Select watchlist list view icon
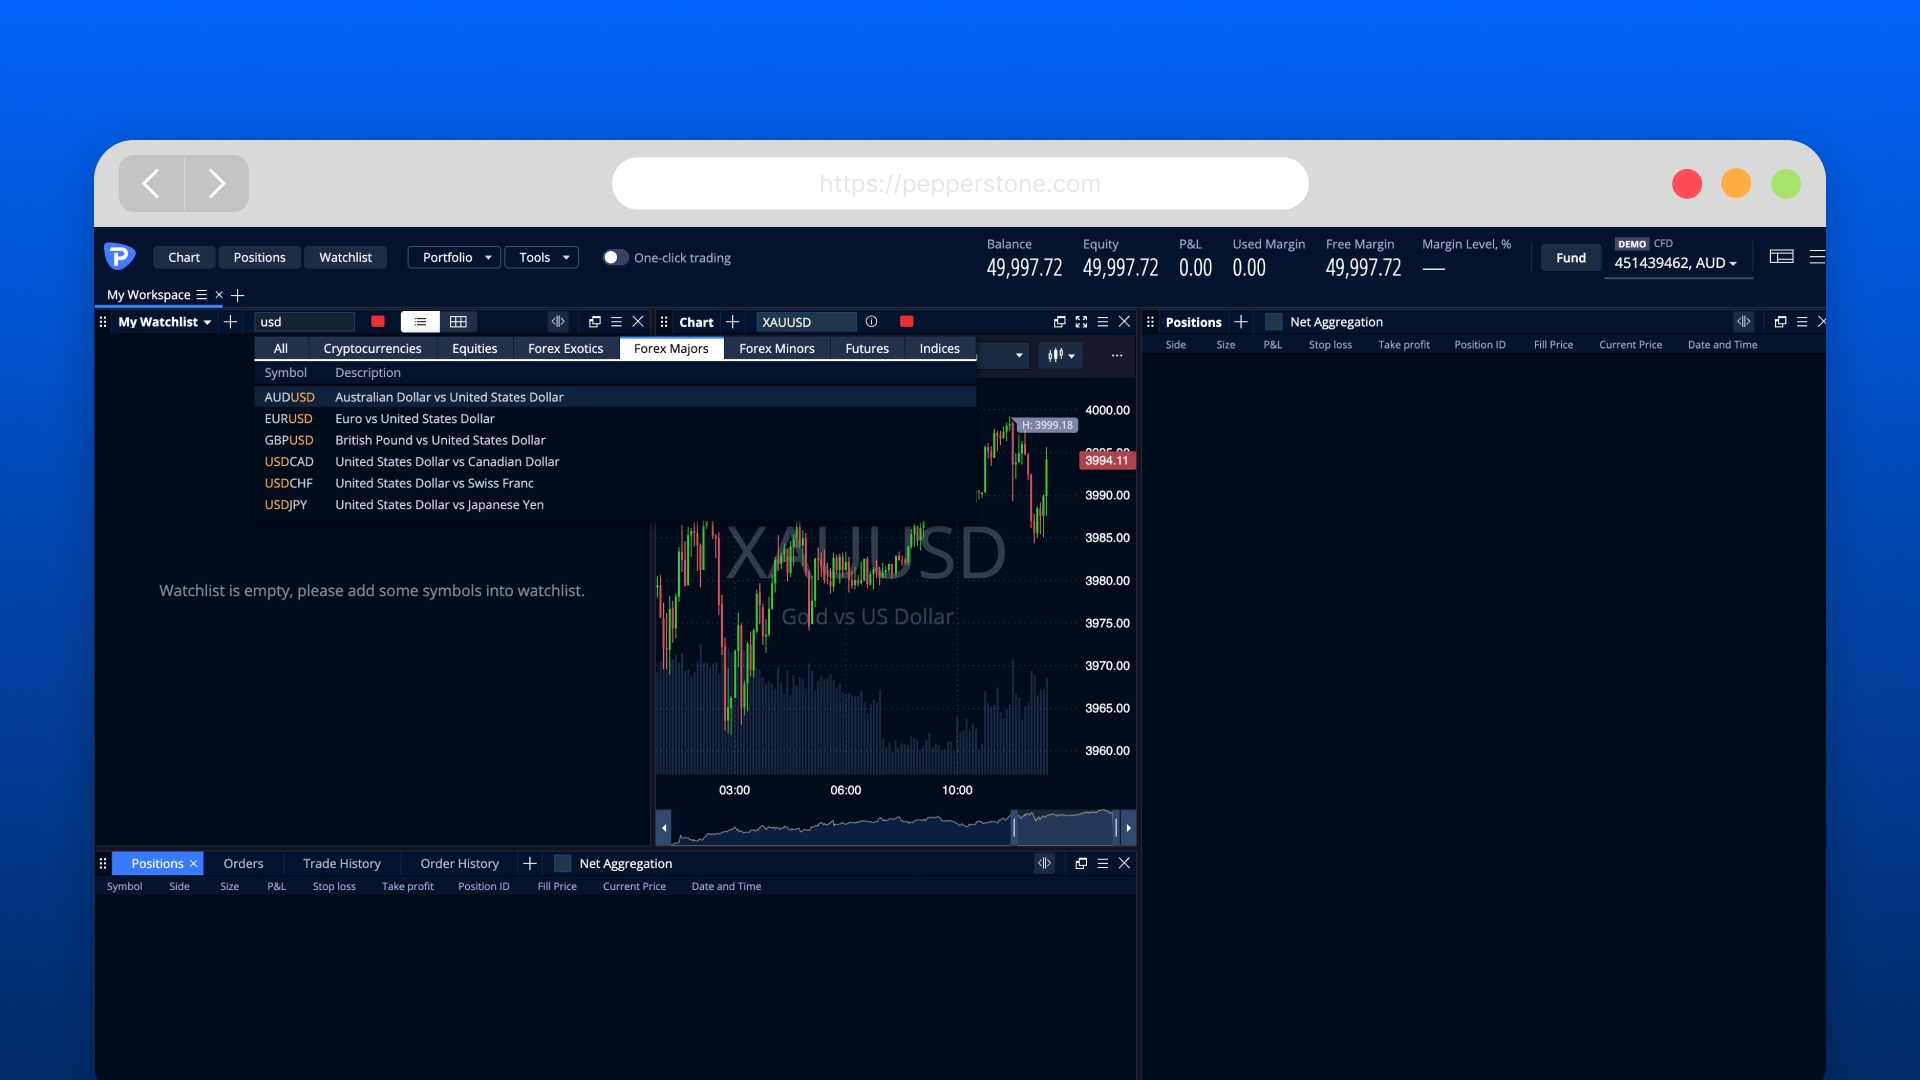The height and width of the screenshot is (1080, 1920). point(420,322)
